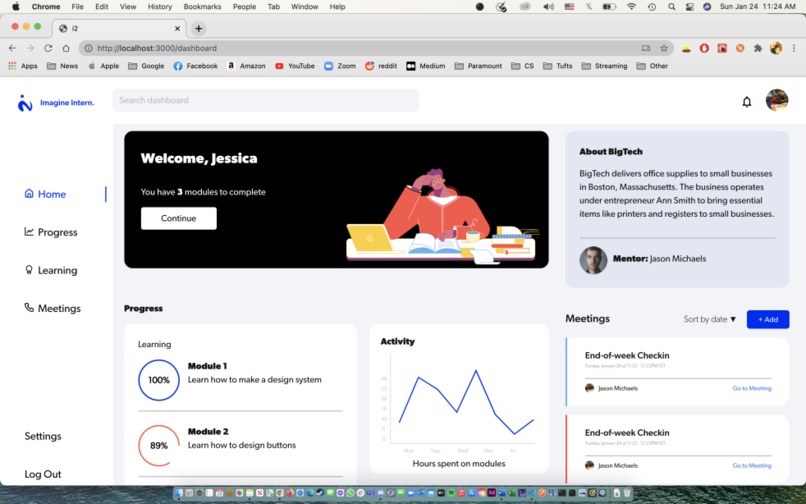Close the i2 tab

(x=177, y=28)
